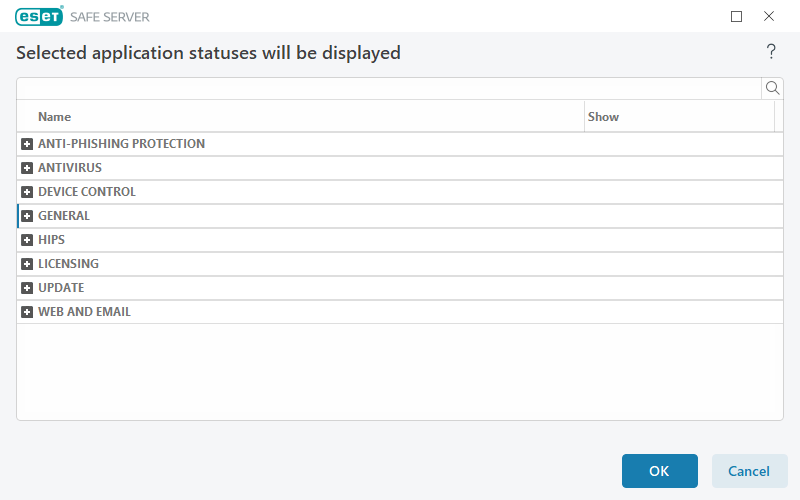Viewport: 800px width, 500px height.
Task: Expand the Anti-Phishing Protection plus icon
Action: [x=28, y=144]
